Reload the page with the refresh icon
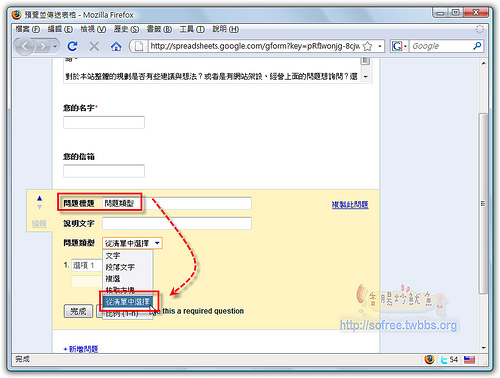The width and height of the screenshot is (500, 378). pyautogui.click(x=72, y=46)
